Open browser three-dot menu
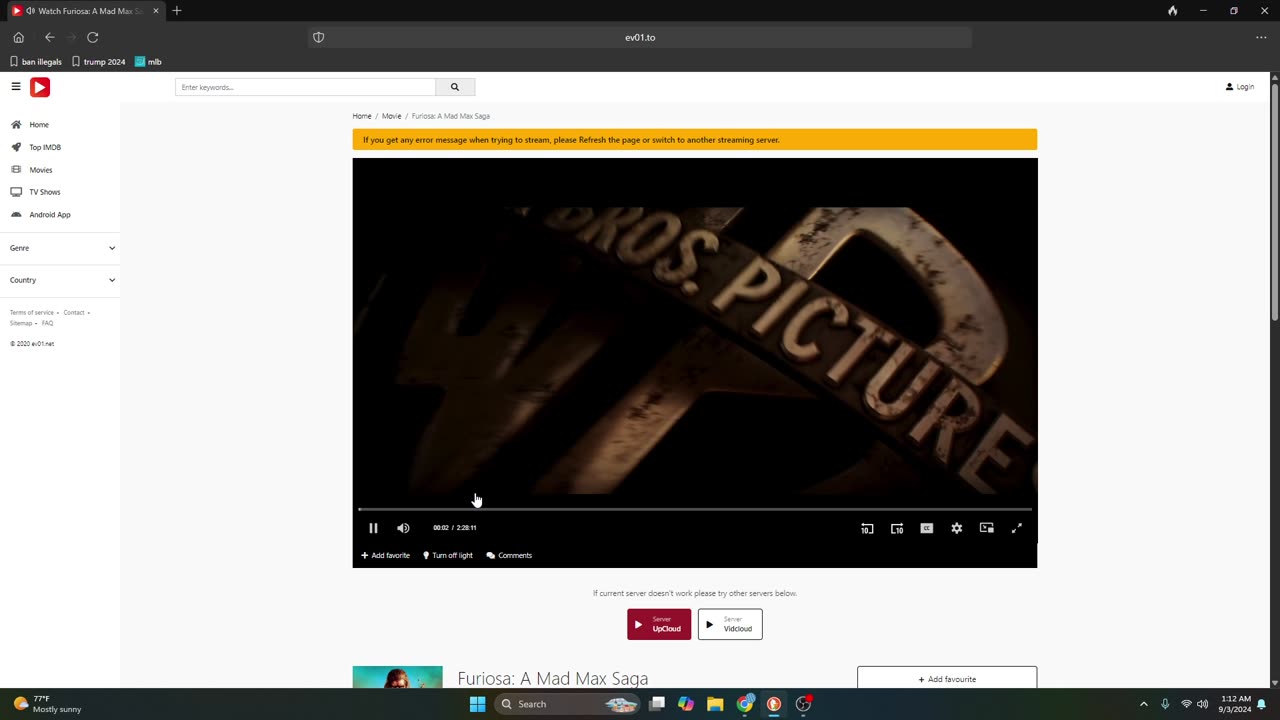1280x720 pixels. click(1261, 37)
